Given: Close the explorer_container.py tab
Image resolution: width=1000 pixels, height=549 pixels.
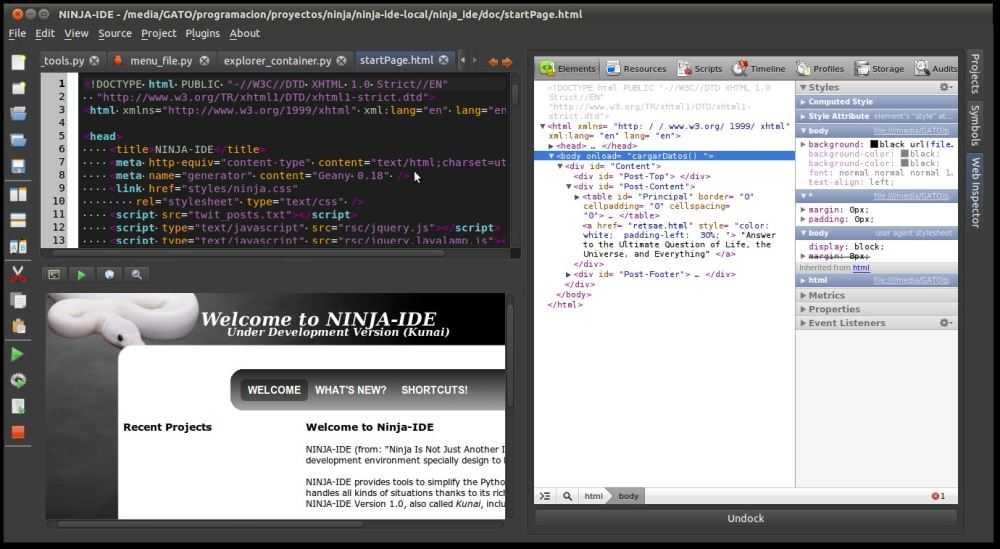Looking at the screenshot, I should click(341, 61).
